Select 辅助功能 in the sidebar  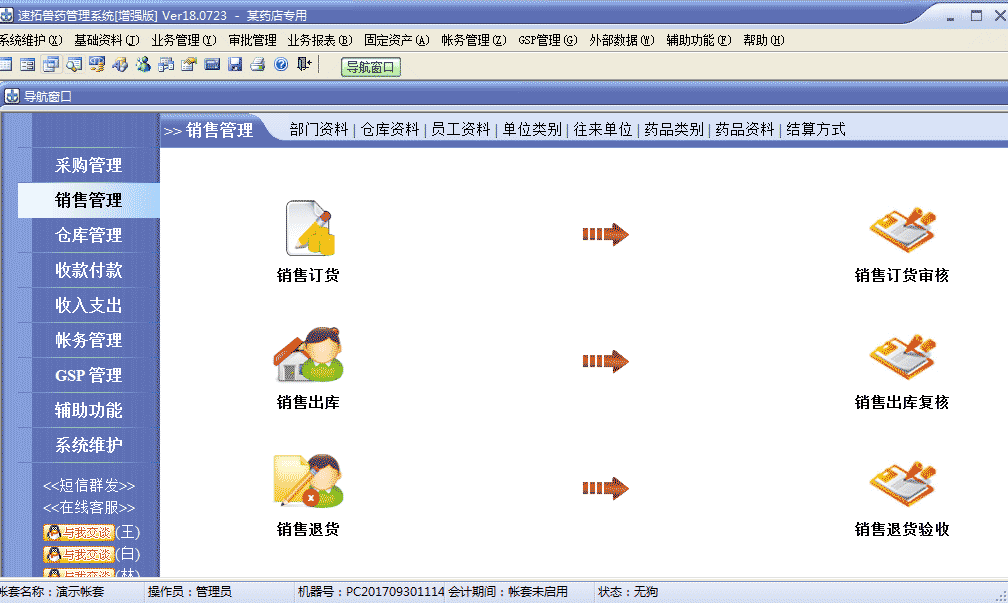point(89,410)
